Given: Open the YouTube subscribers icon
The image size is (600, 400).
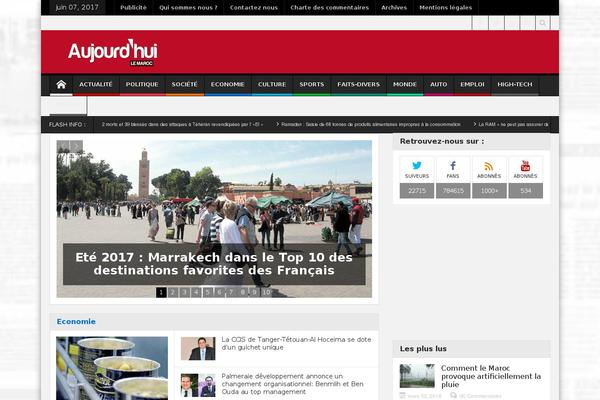Looking at the screenshot, I should click(525, 166).
